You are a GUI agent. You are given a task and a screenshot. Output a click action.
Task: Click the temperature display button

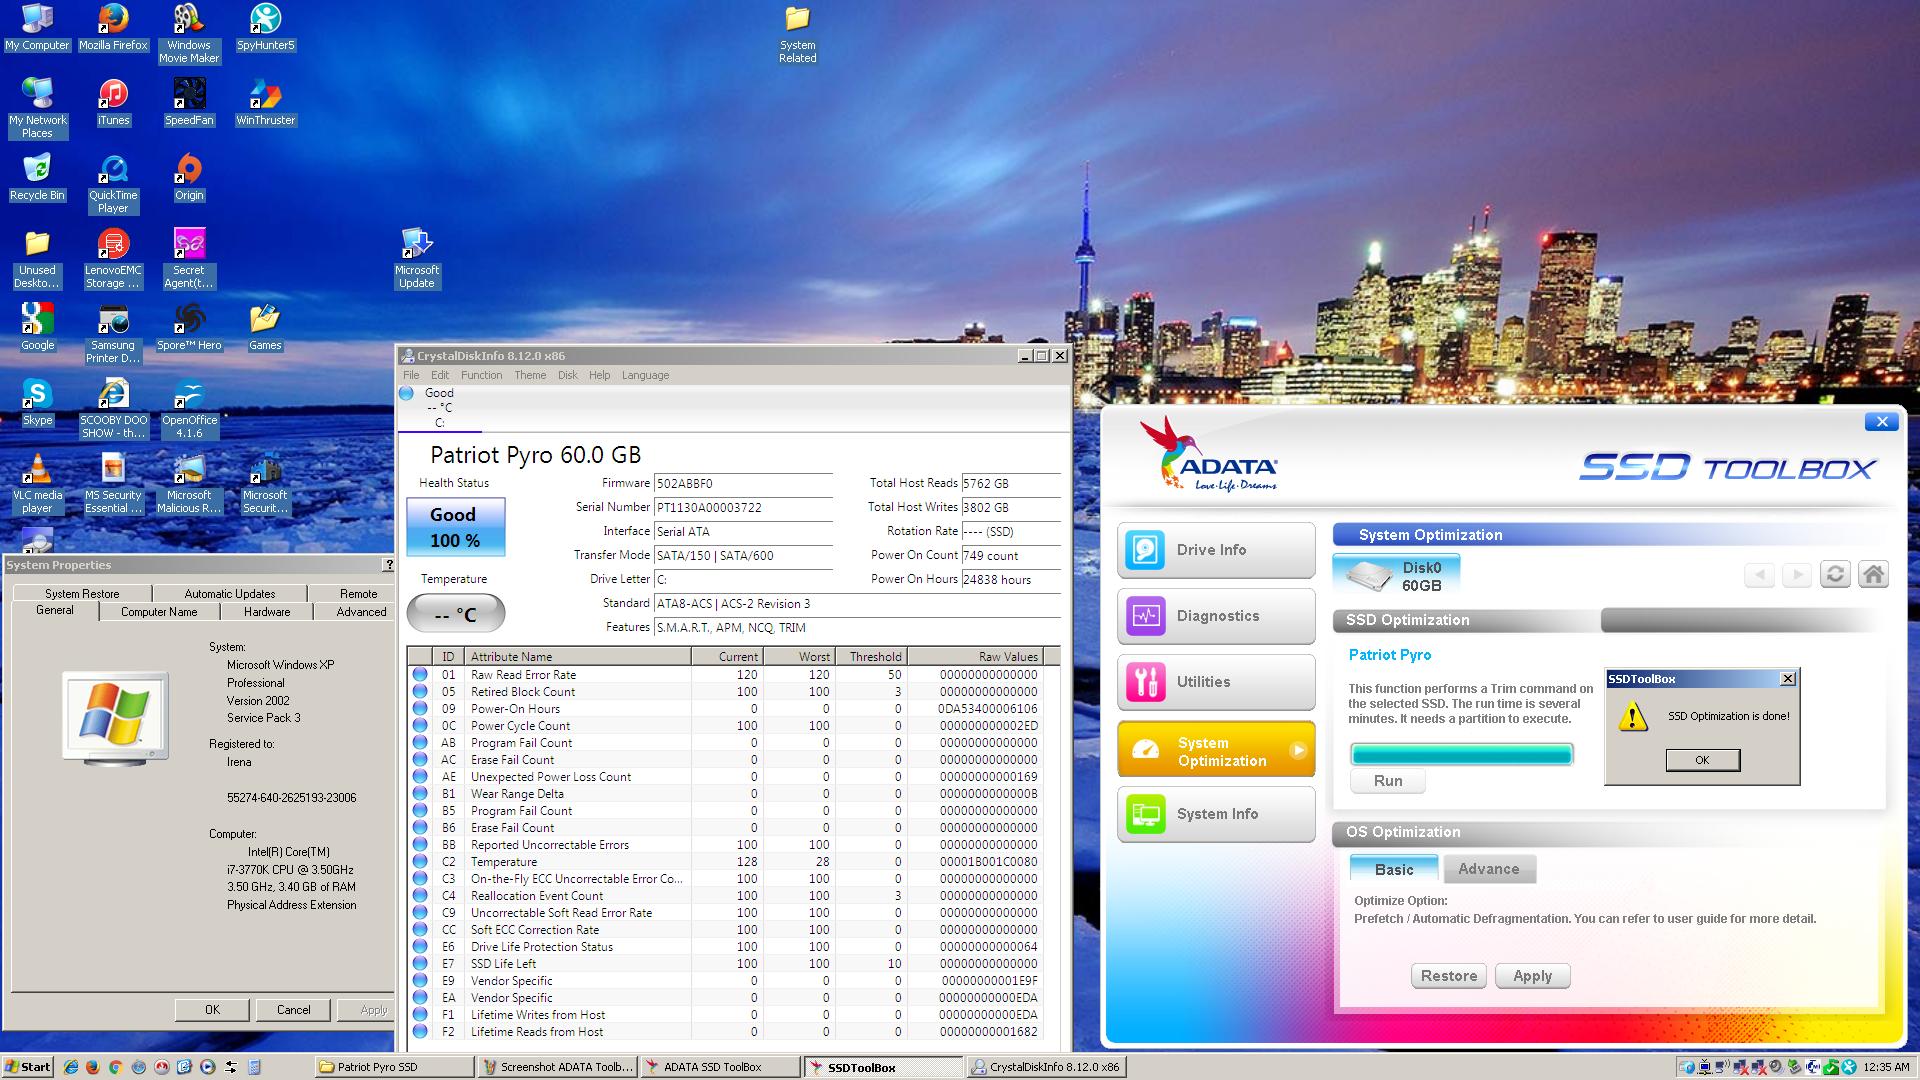pos(455,614)
